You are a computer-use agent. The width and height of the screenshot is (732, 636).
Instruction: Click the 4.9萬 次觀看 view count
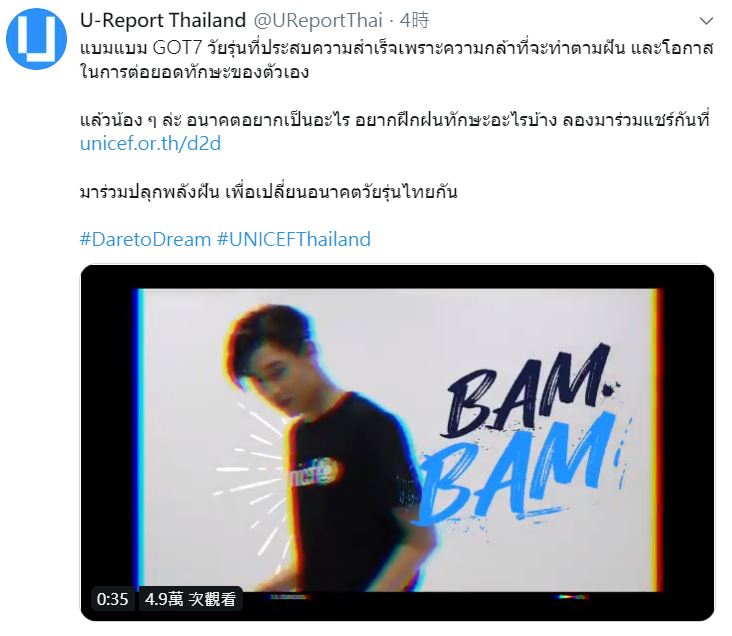190,599
